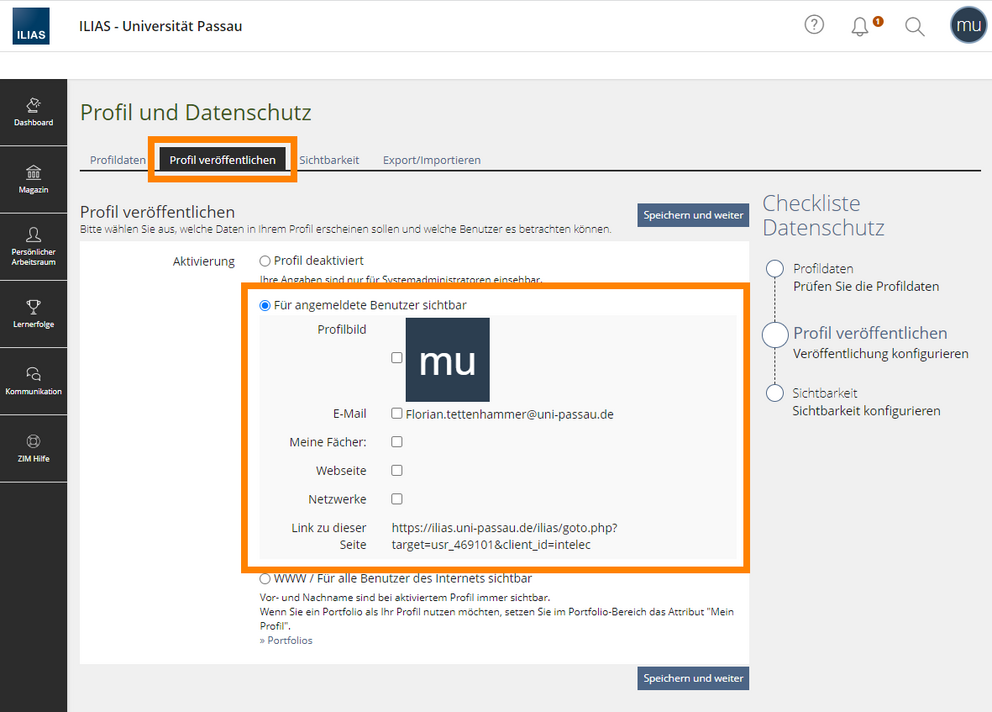Open Persönlicher Arbeitsraum in the sidebar
This screenshot has width=992, height=712.
click(x=34, y=247)
